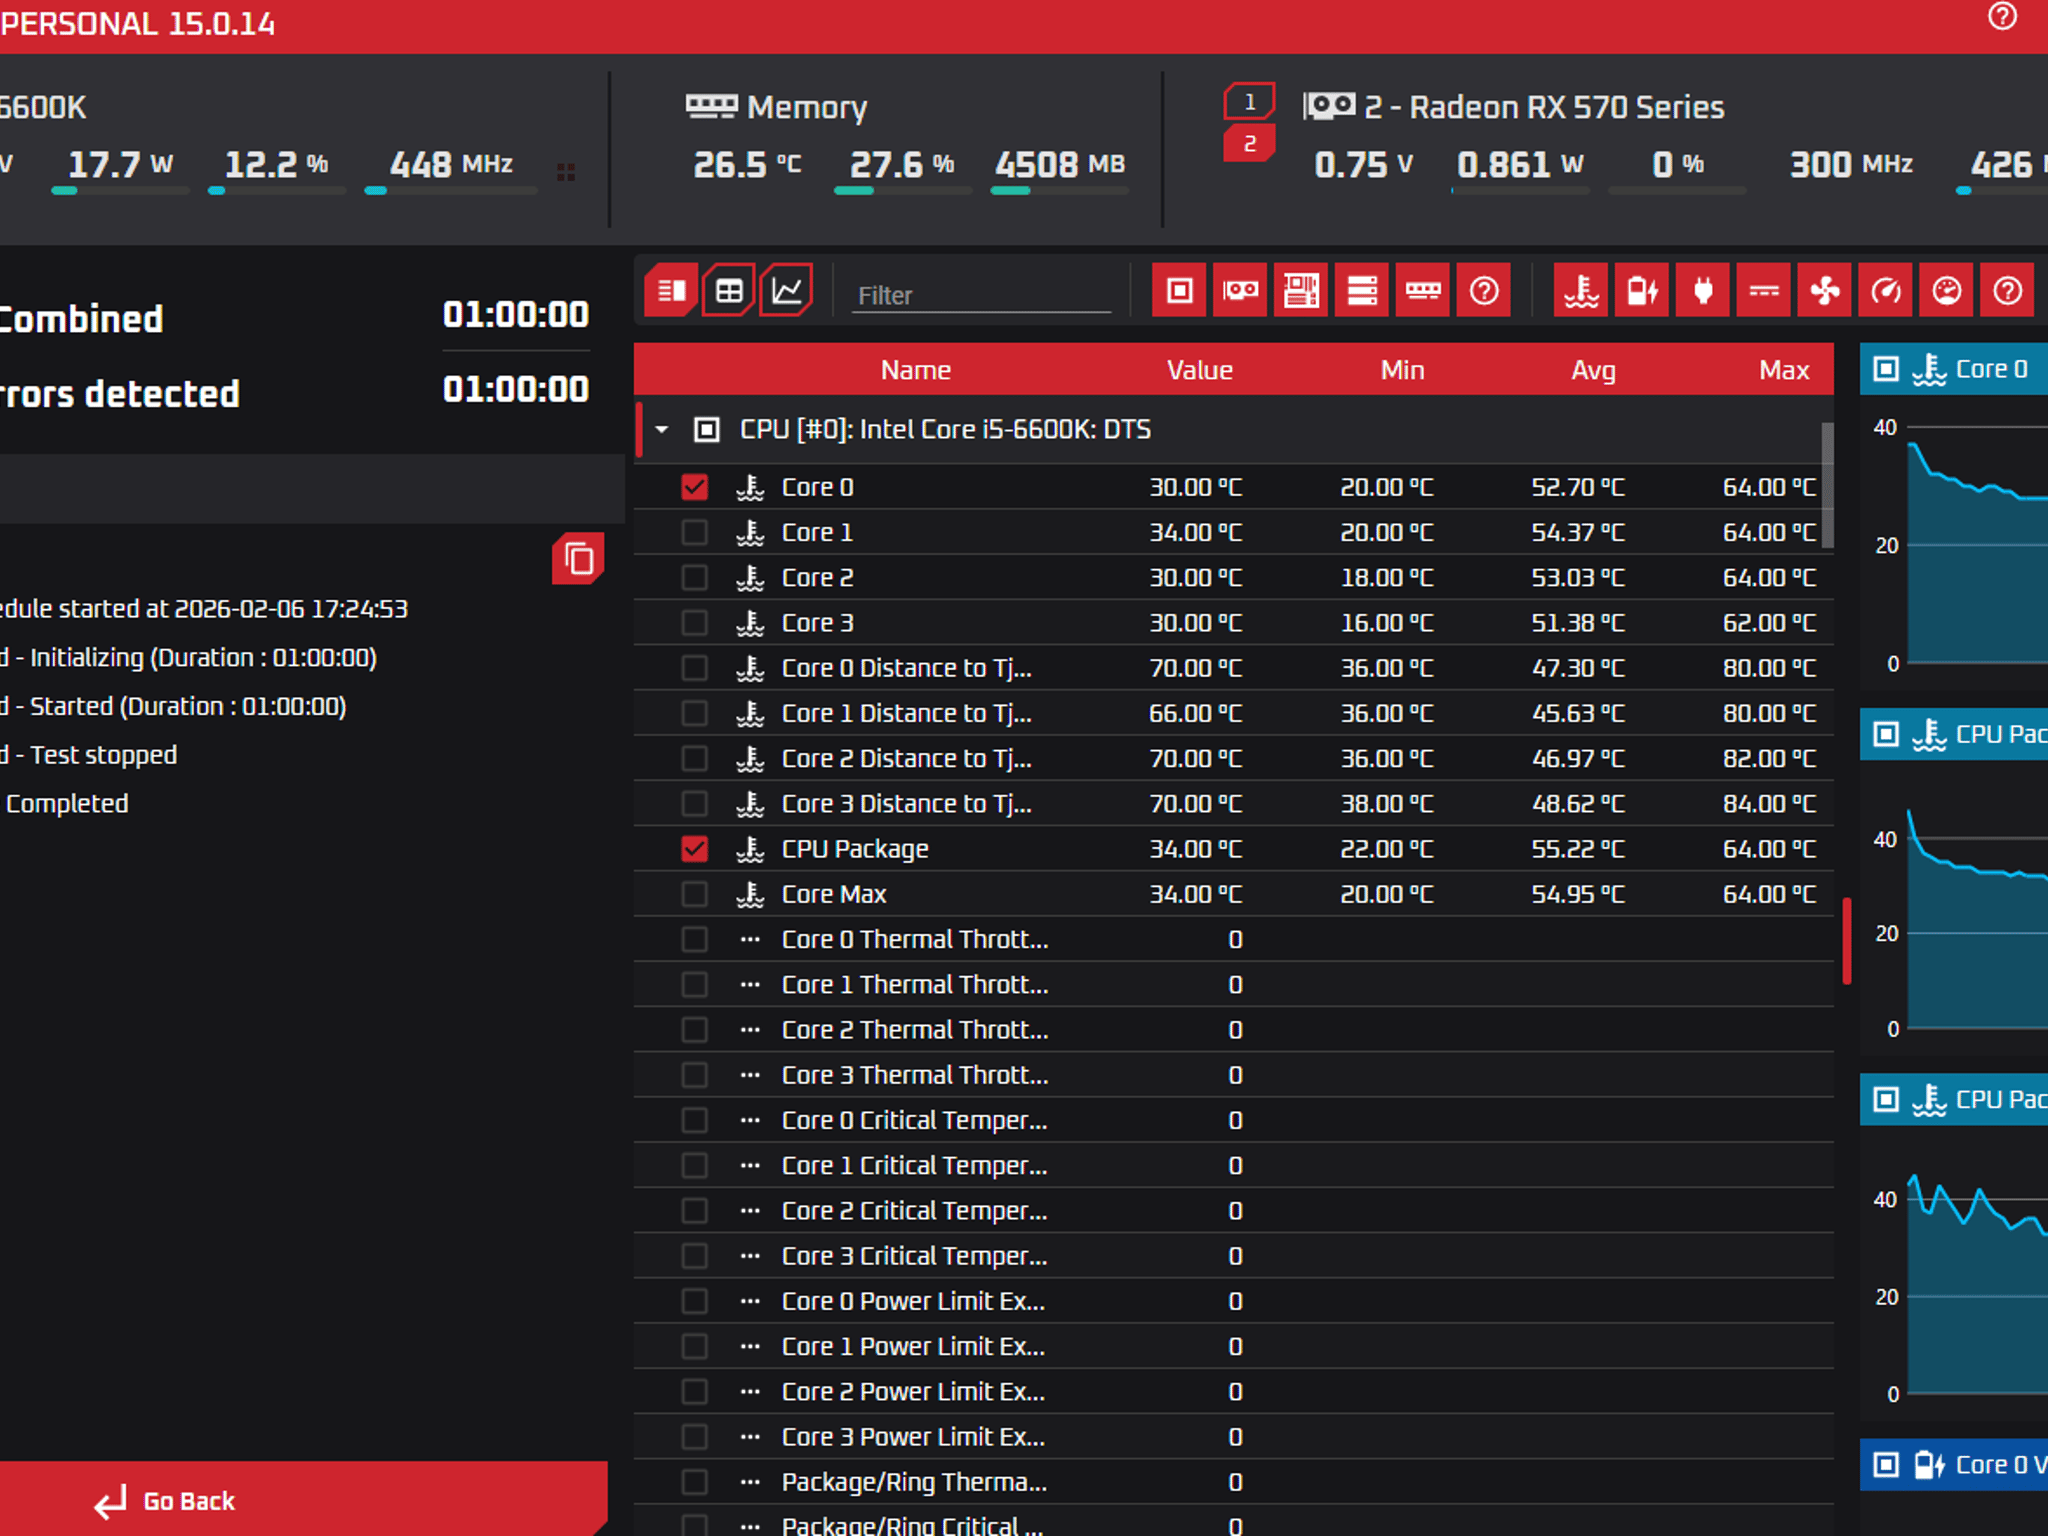Filter sensors by CPU chip icon
Screen dimensions: 2048x1536
point(1180,291)
